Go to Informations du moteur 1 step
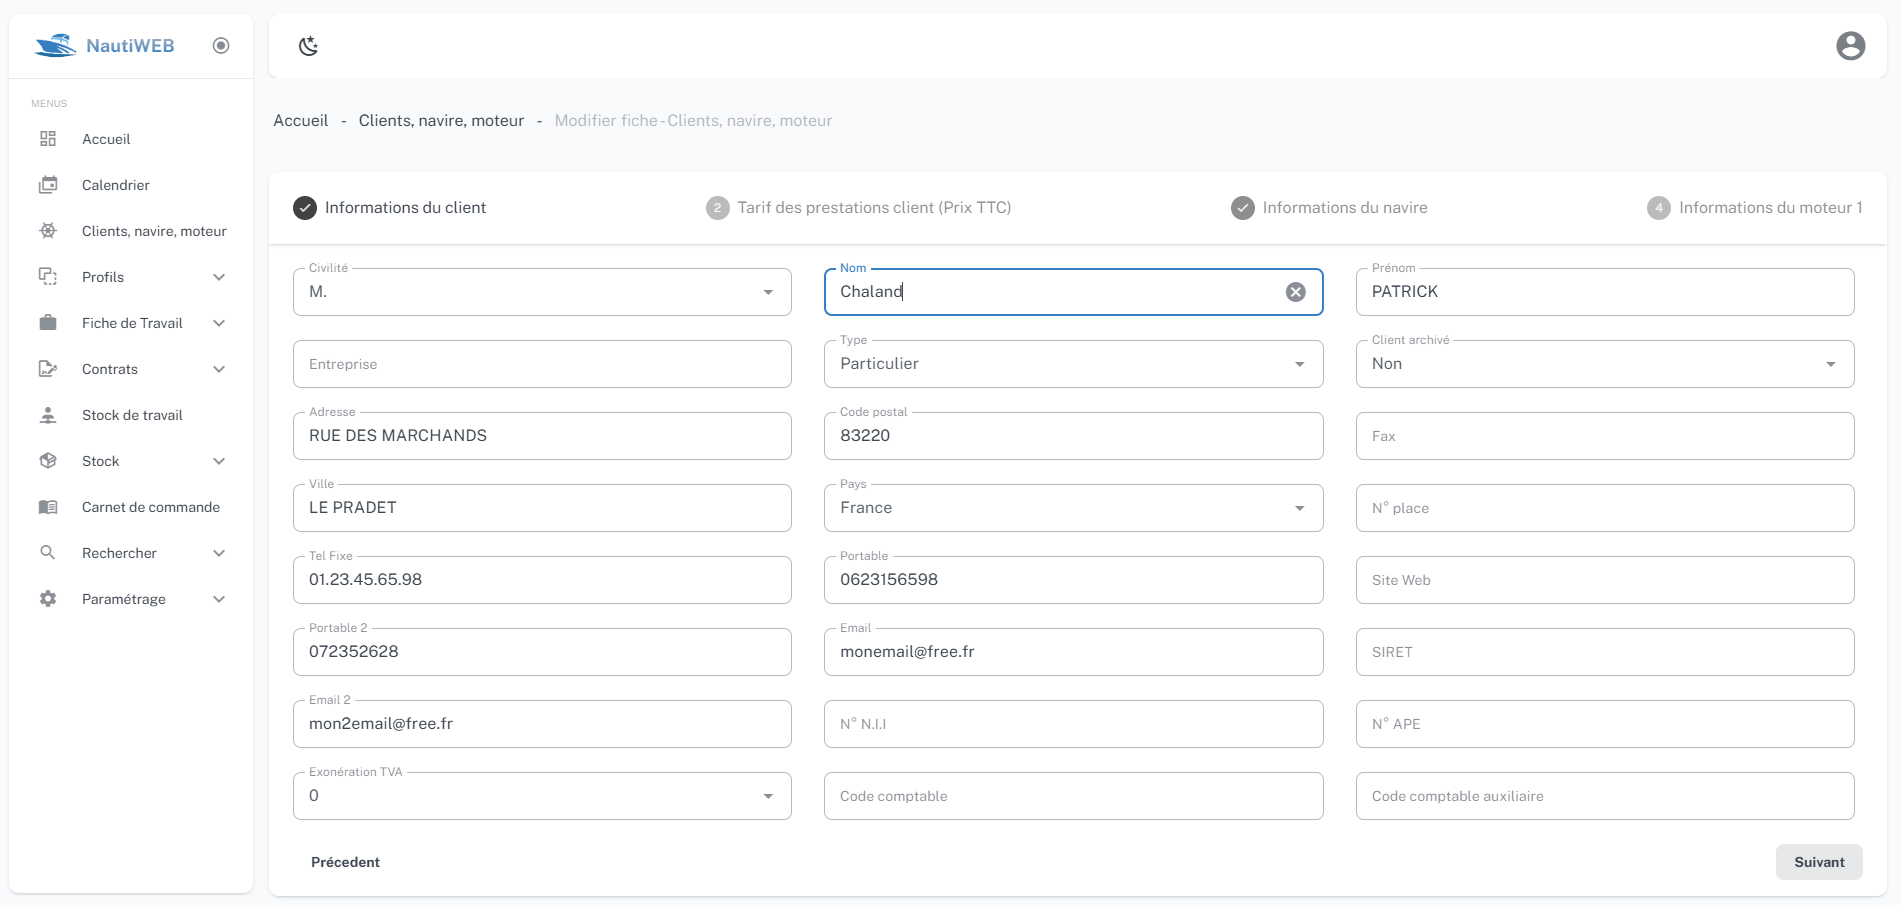This screenshot has width=1901, height=905. (1755, 208)
